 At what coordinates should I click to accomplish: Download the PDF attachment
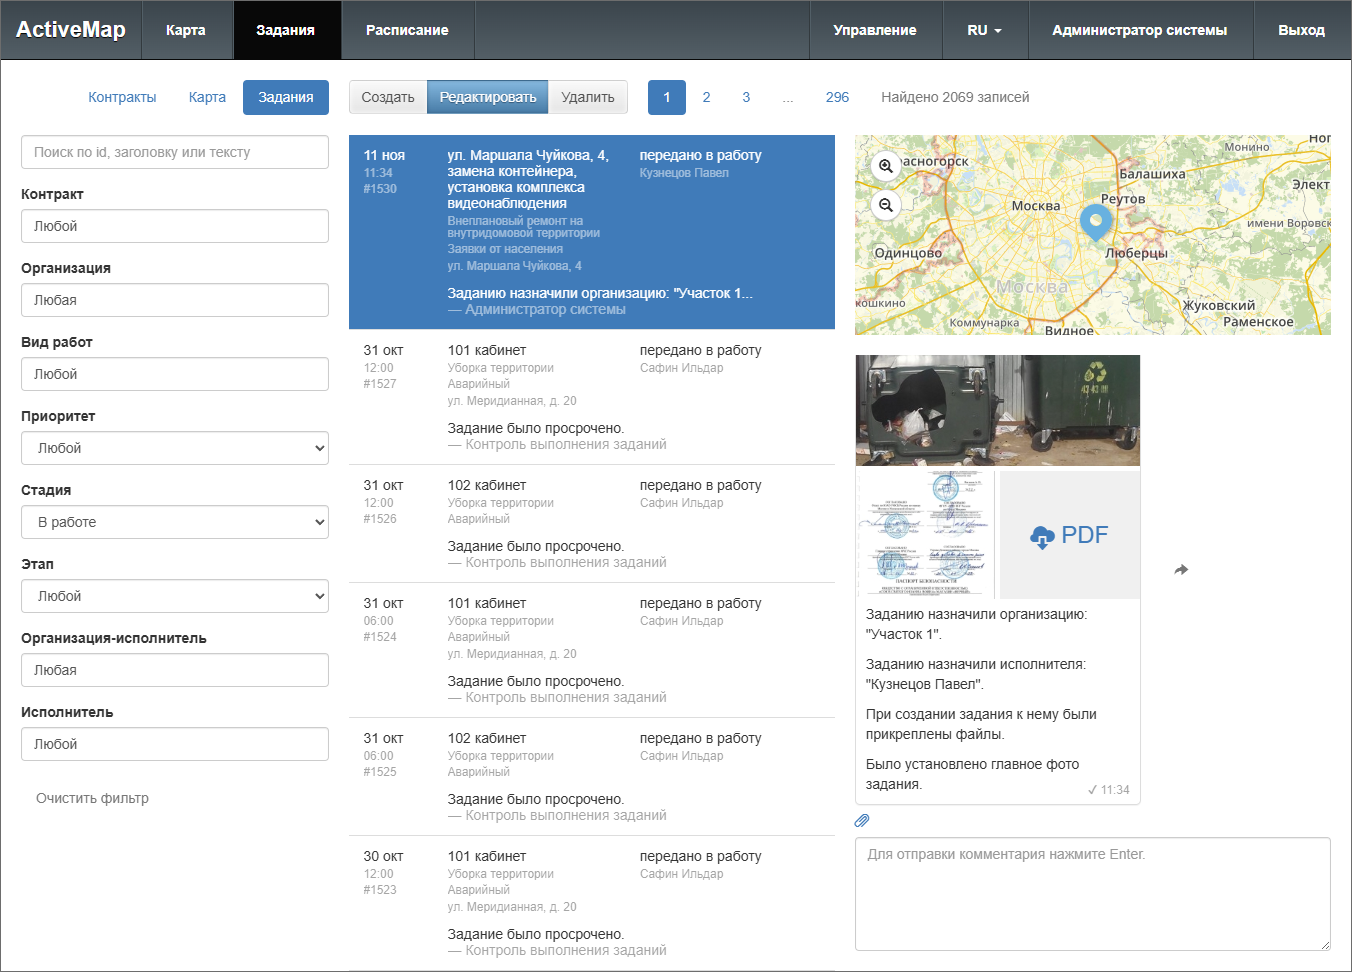1070,535
